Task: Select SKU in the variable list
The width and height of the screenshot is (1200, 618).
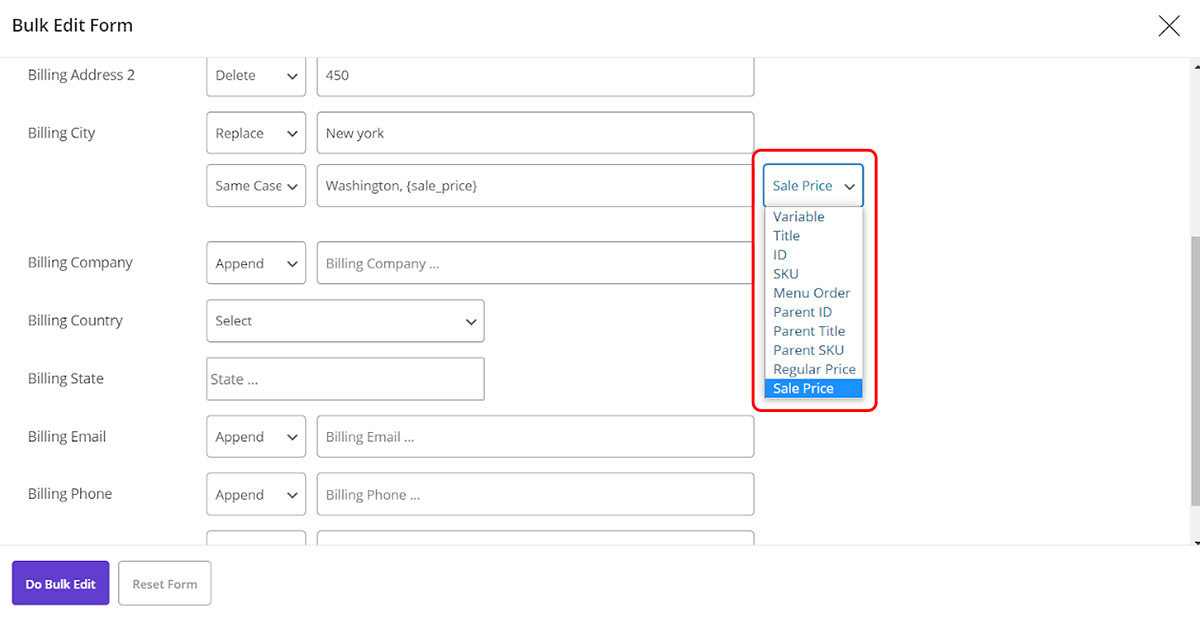Action: coord(786,274)
